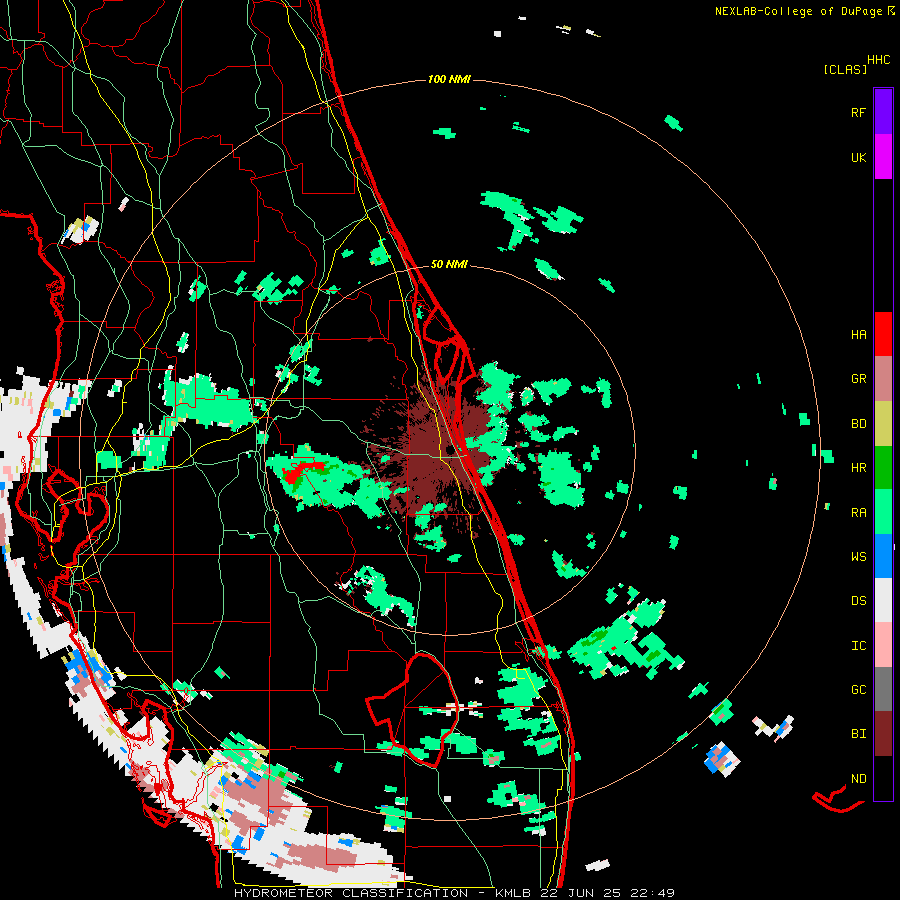The width and height of the screenshot is (900, 900).
Task: Click the UK magenta legend swatch
Action: tap(883, 157)
